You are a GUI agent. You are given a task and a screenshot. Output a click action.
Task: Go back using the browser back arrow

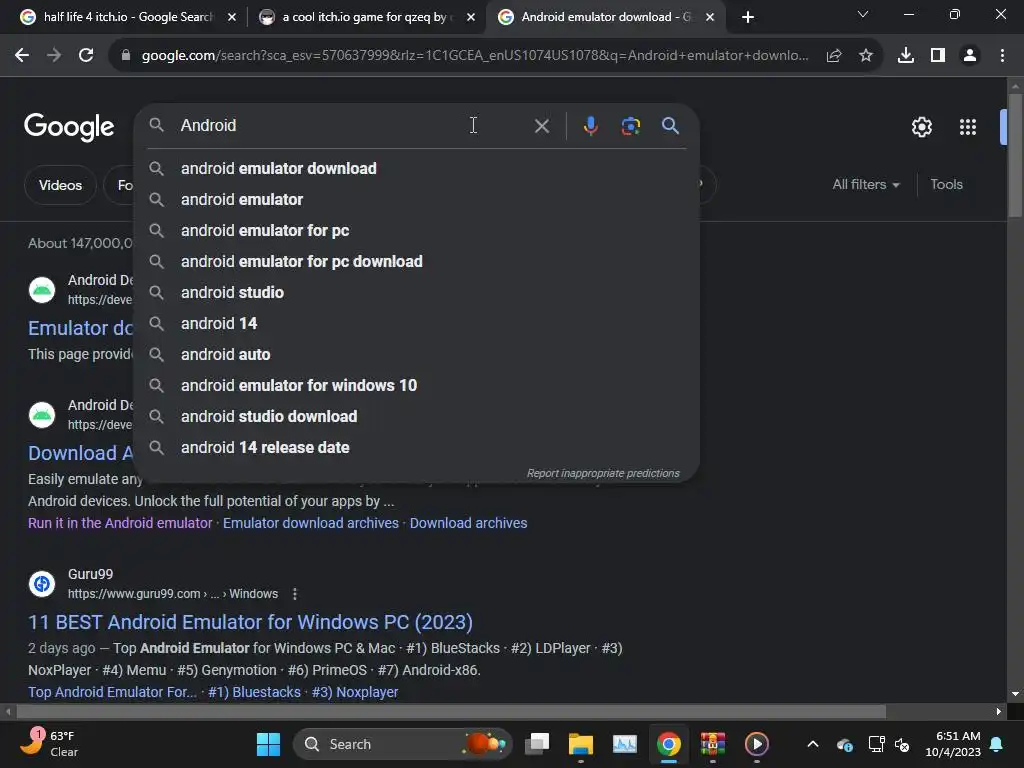[22, 56]
